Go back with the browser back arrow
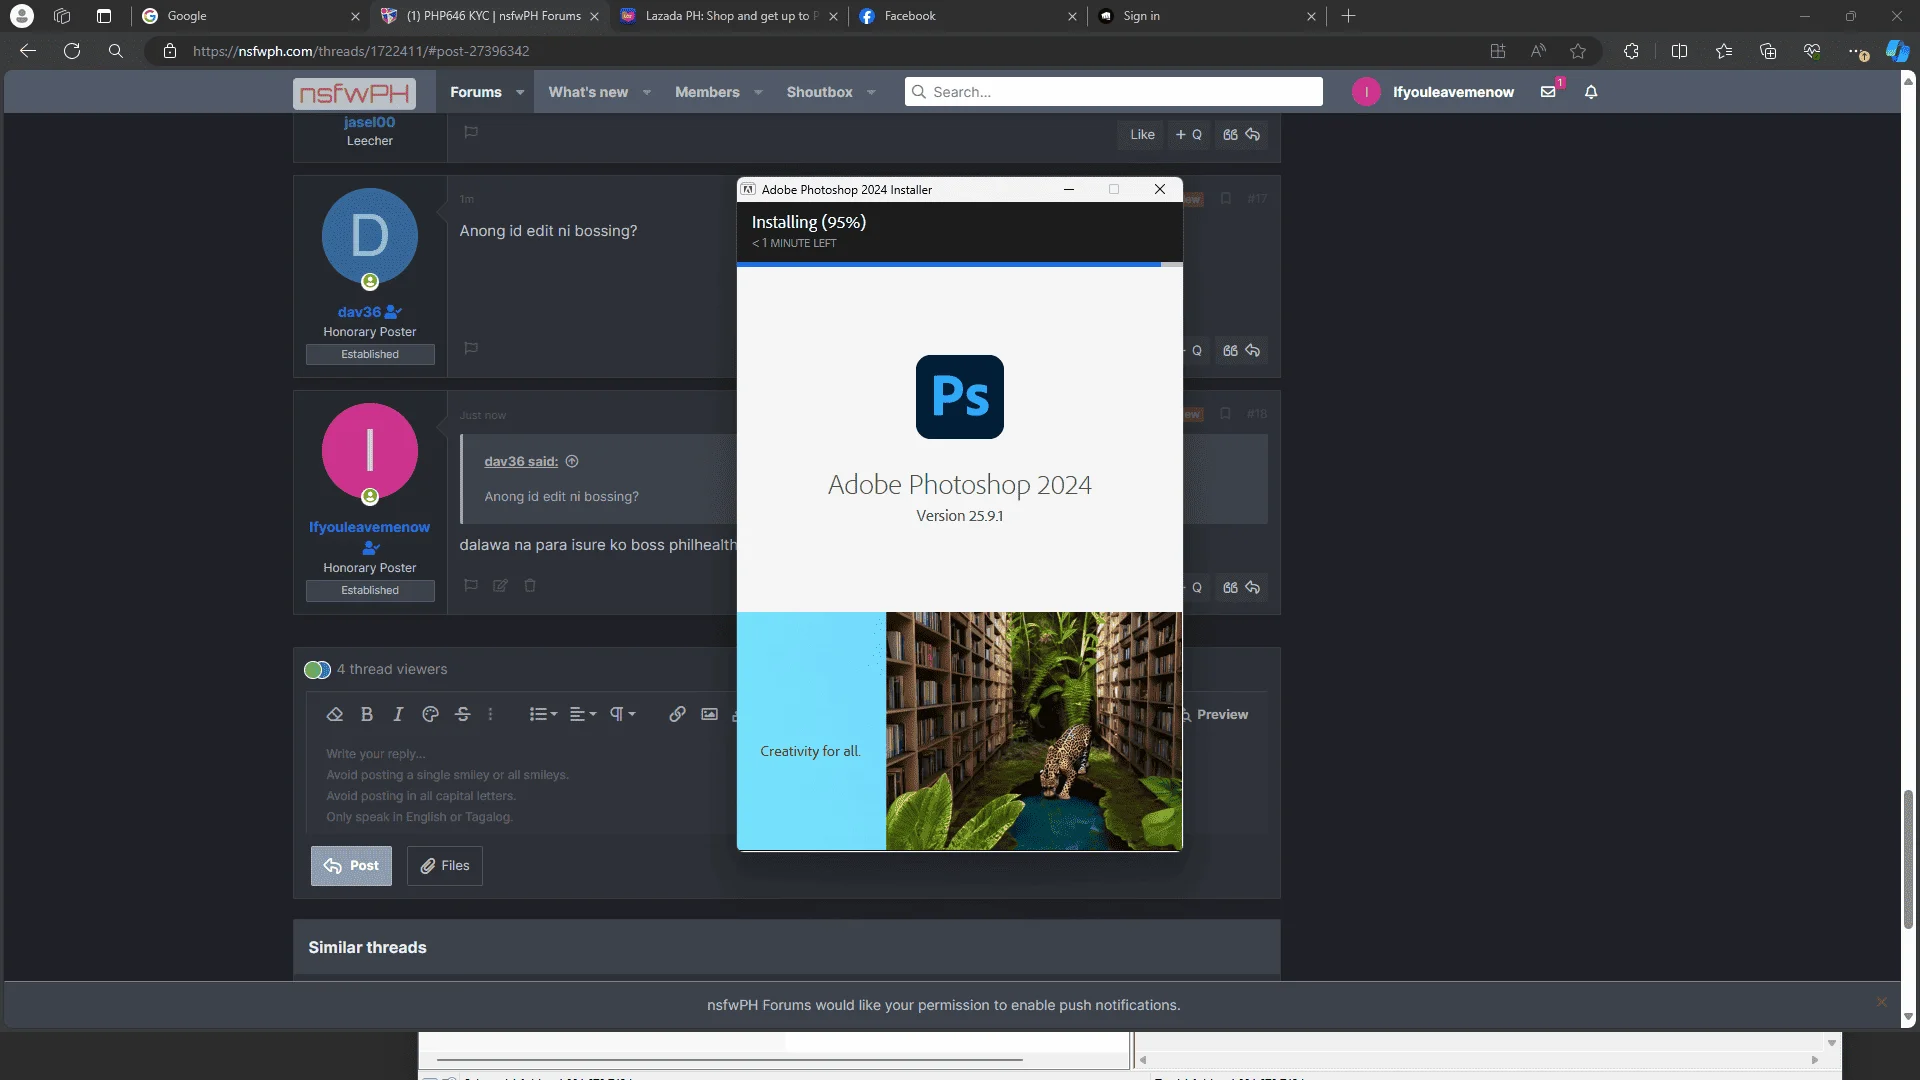Viewport: 1920px width, 1080px height. pos(28,51)
